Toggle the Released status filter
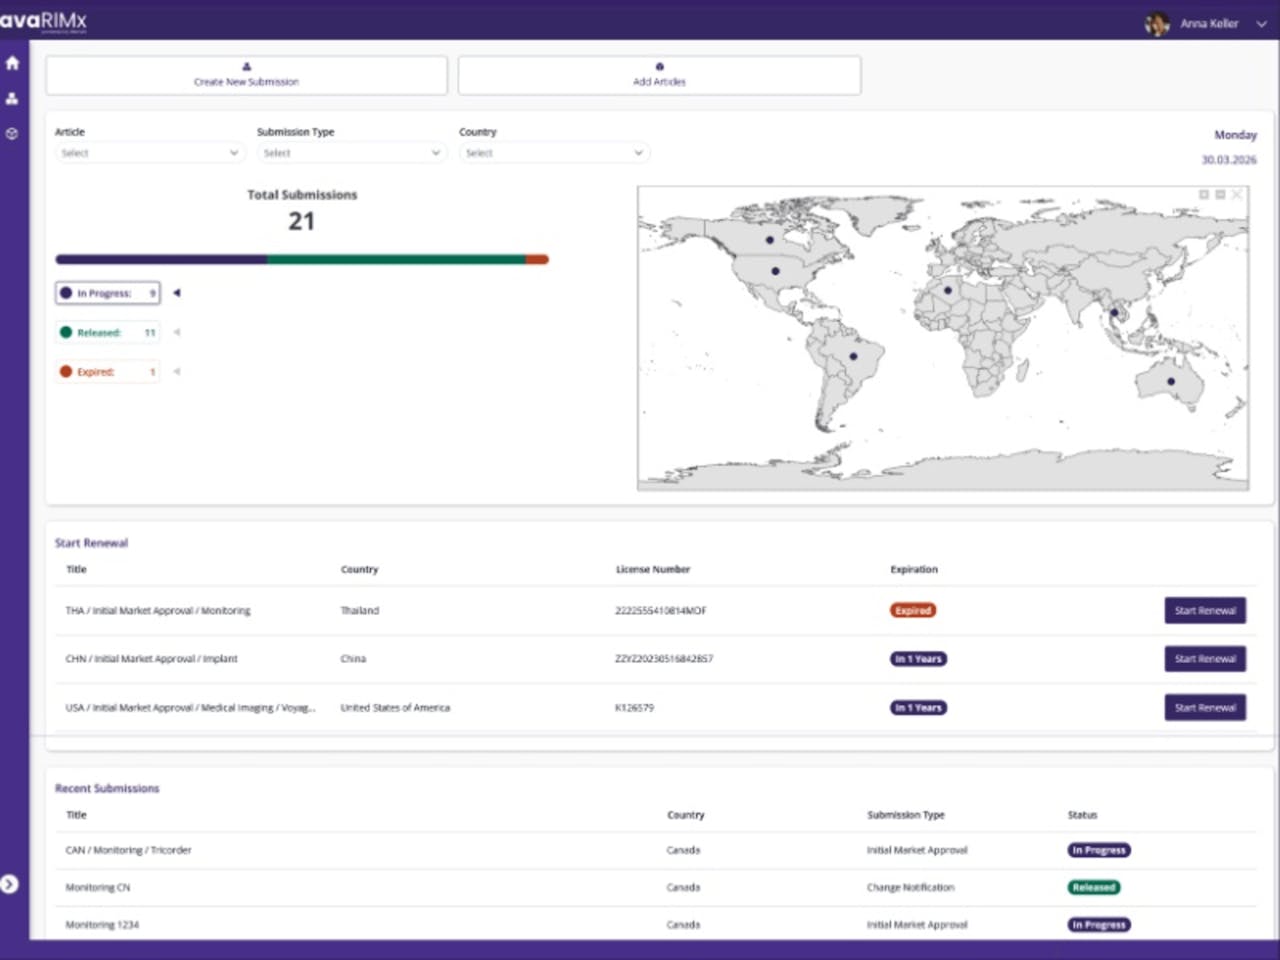 pyautogui.click(x=108, y=332)
